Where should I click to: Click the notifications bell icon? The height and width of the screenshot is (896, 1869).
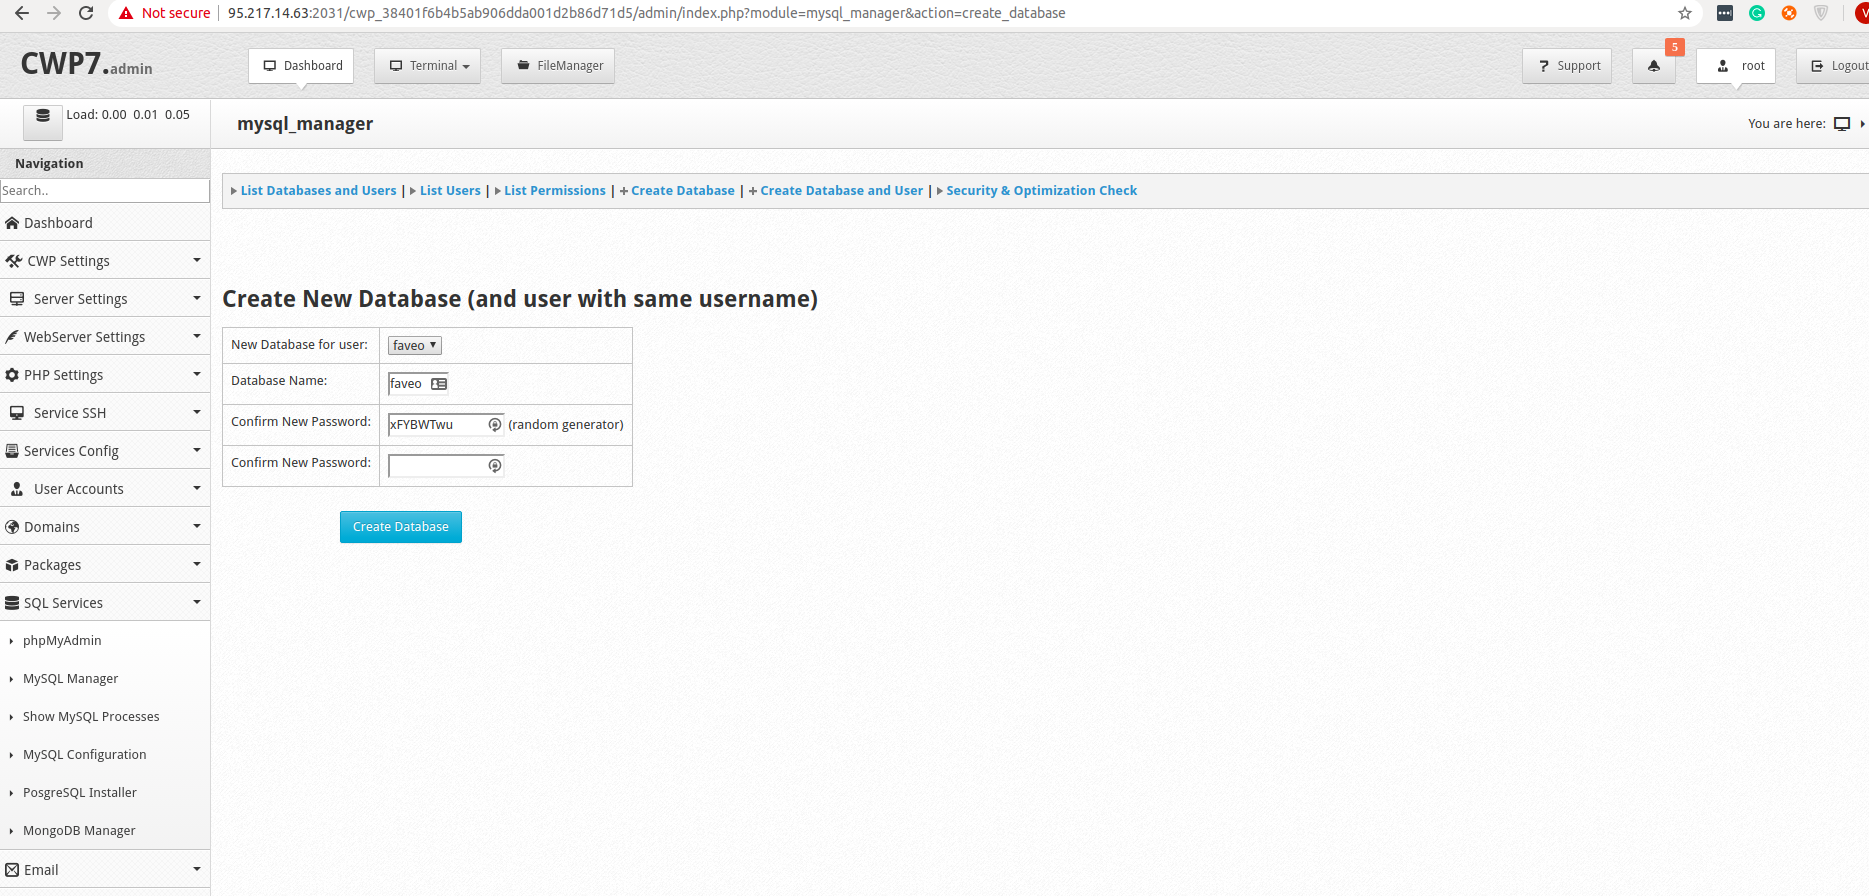coord(1653,66)
